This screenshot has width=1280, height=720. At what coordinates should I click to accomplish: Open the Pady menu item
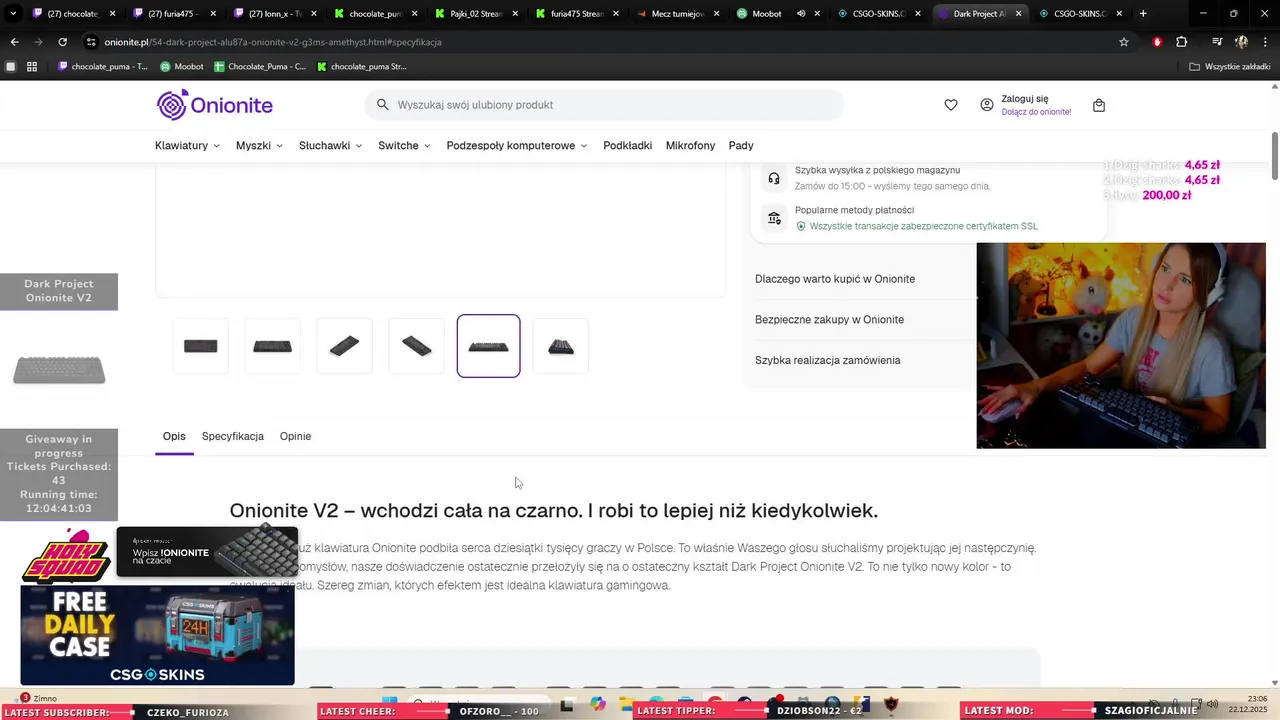point(741,146)
